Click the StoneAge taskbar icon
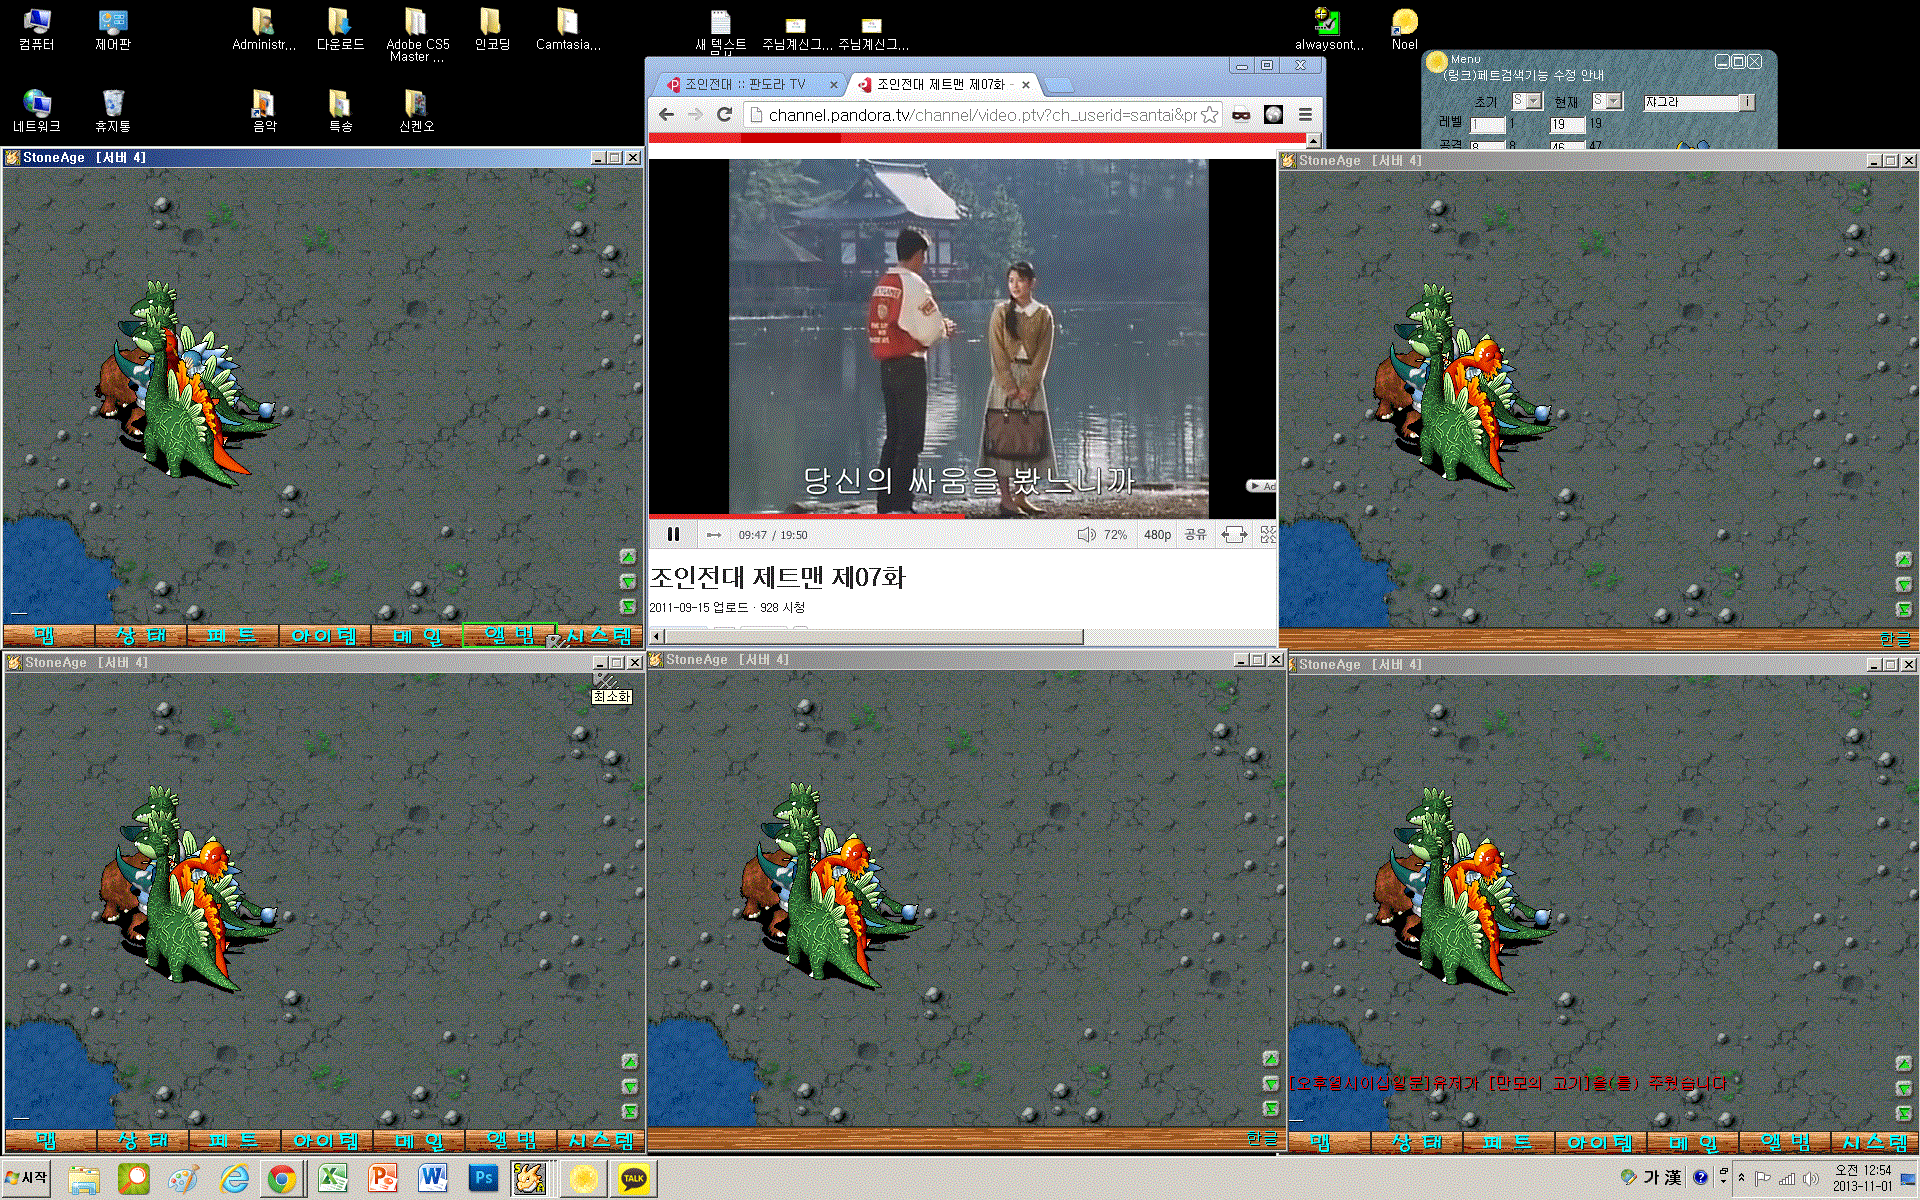Image resolution: width=1920 pixels, height=1200 pixels. (x=530, y=1178)
